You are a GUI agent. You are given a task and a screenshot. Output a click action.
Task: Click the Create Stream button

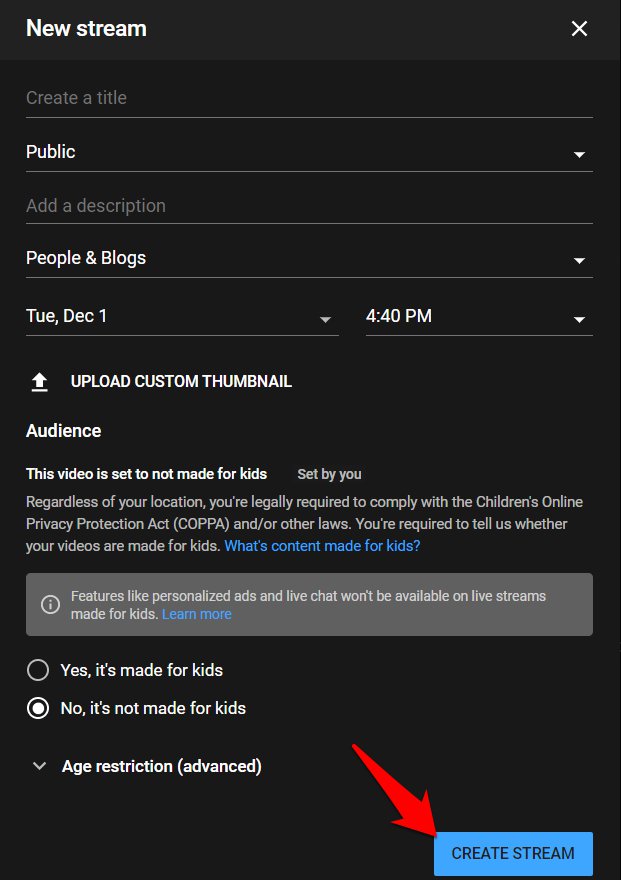click(513, 853)
